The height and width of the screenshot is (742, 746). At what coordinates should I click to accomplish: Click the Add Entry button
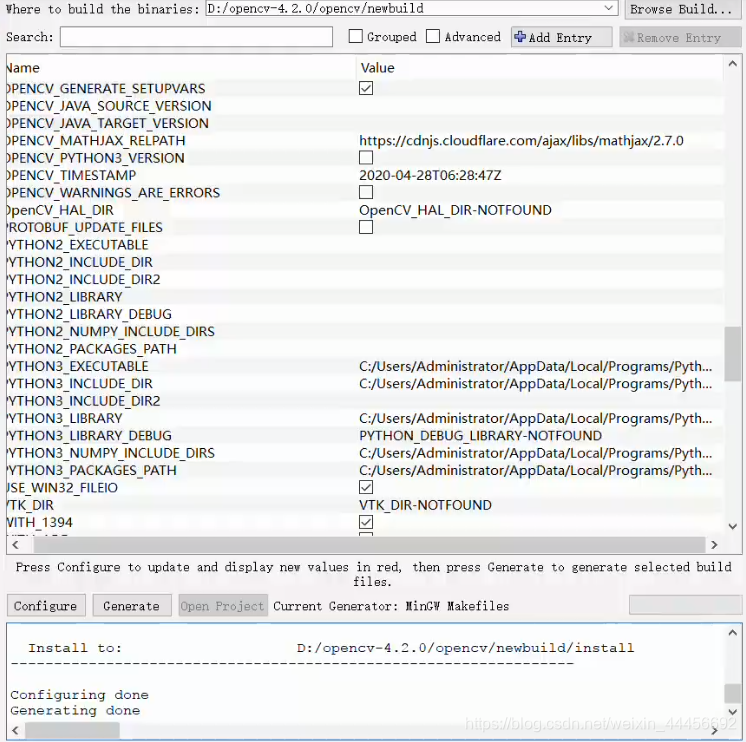561,37
